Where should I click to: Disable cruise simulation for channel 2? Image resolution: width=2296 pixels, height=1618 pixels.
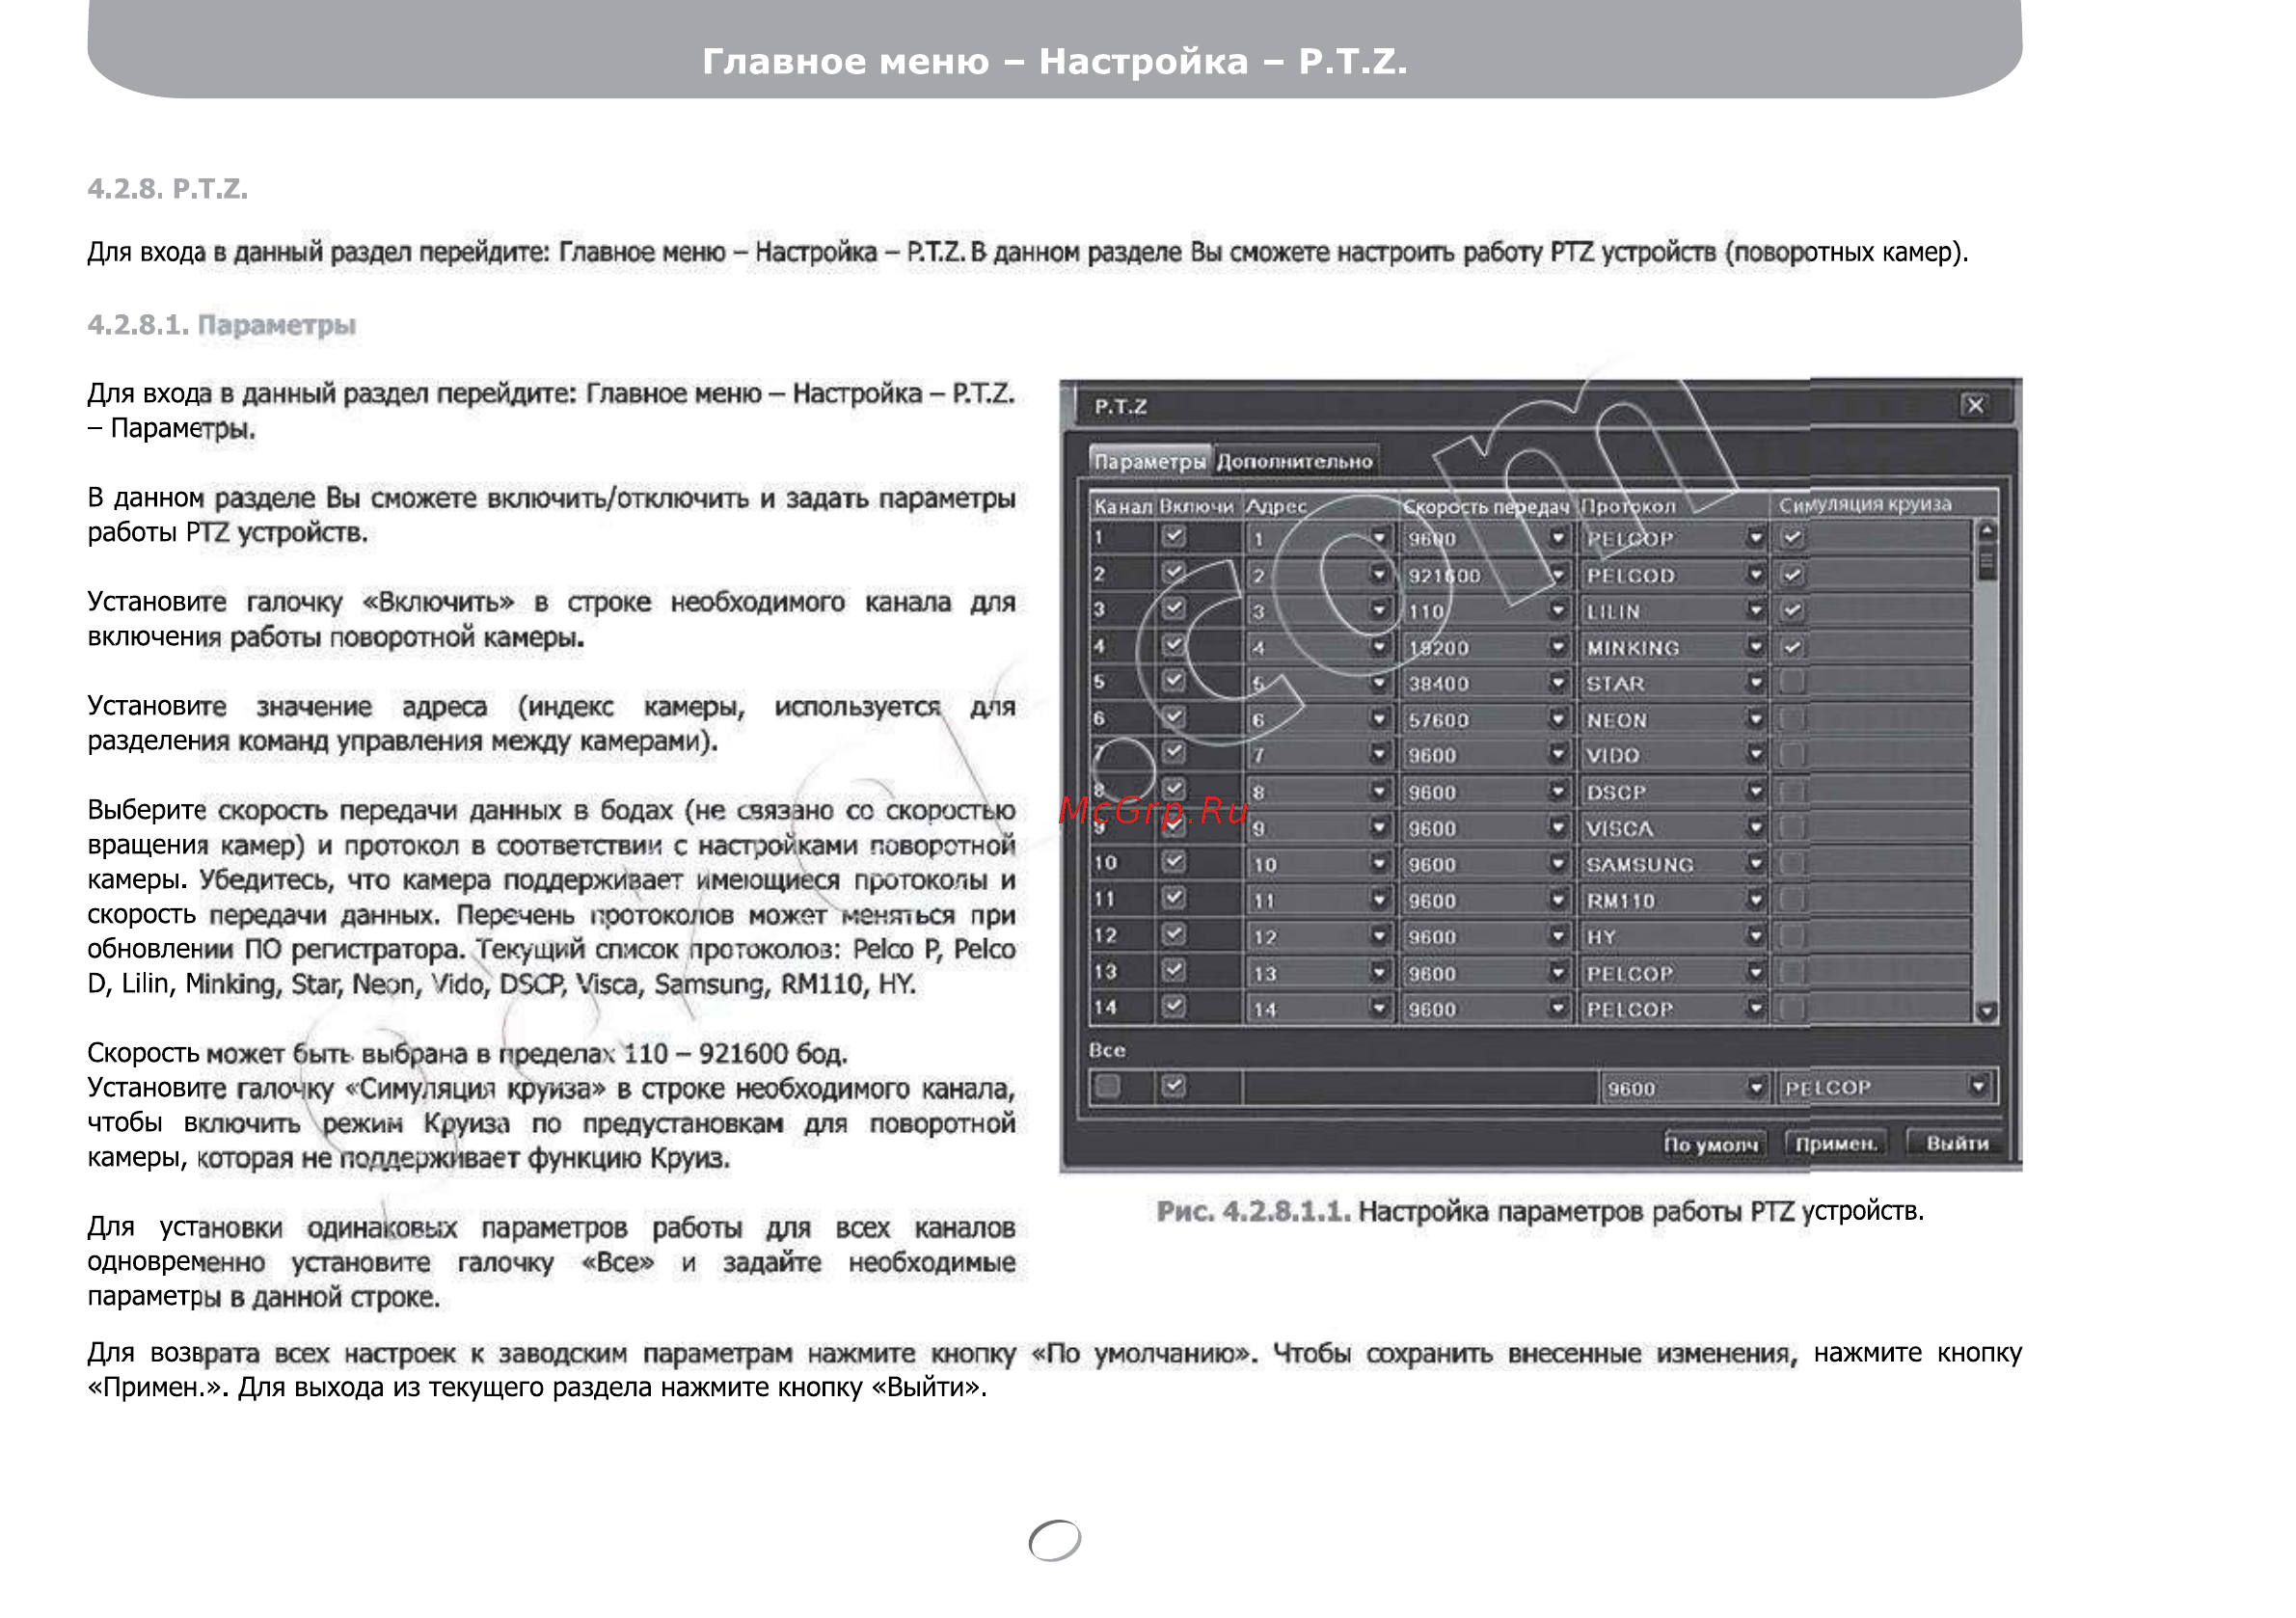[x=1792, y=575]
